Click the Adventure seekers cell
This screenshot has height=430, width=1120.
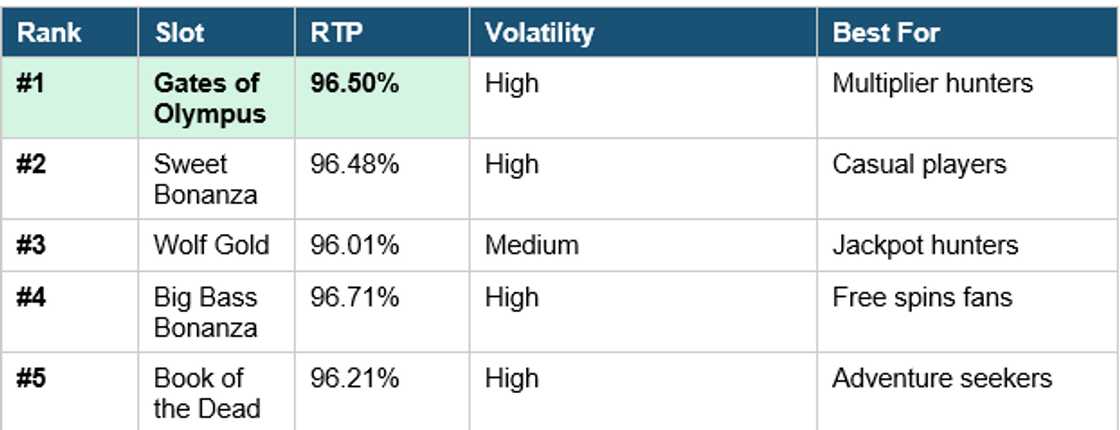click(942, 378)
